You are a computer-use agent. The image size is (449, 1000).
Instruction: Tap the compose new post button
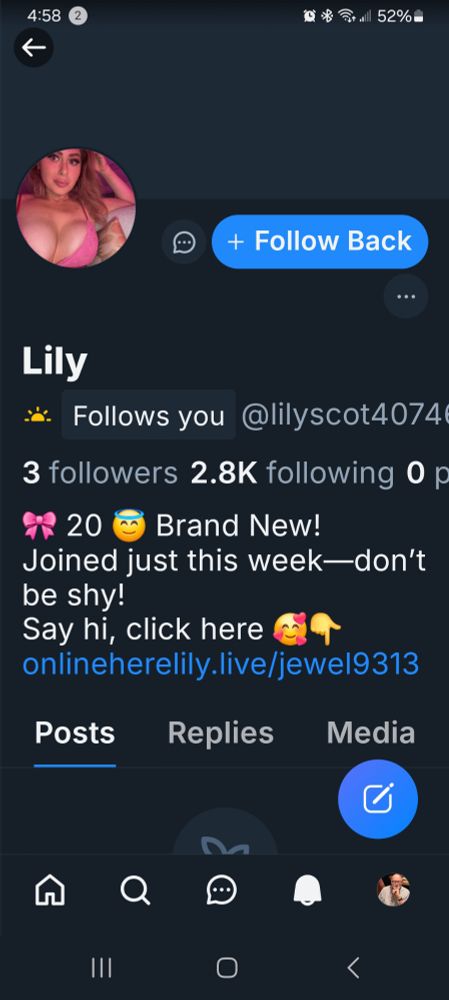pos(378,799)
